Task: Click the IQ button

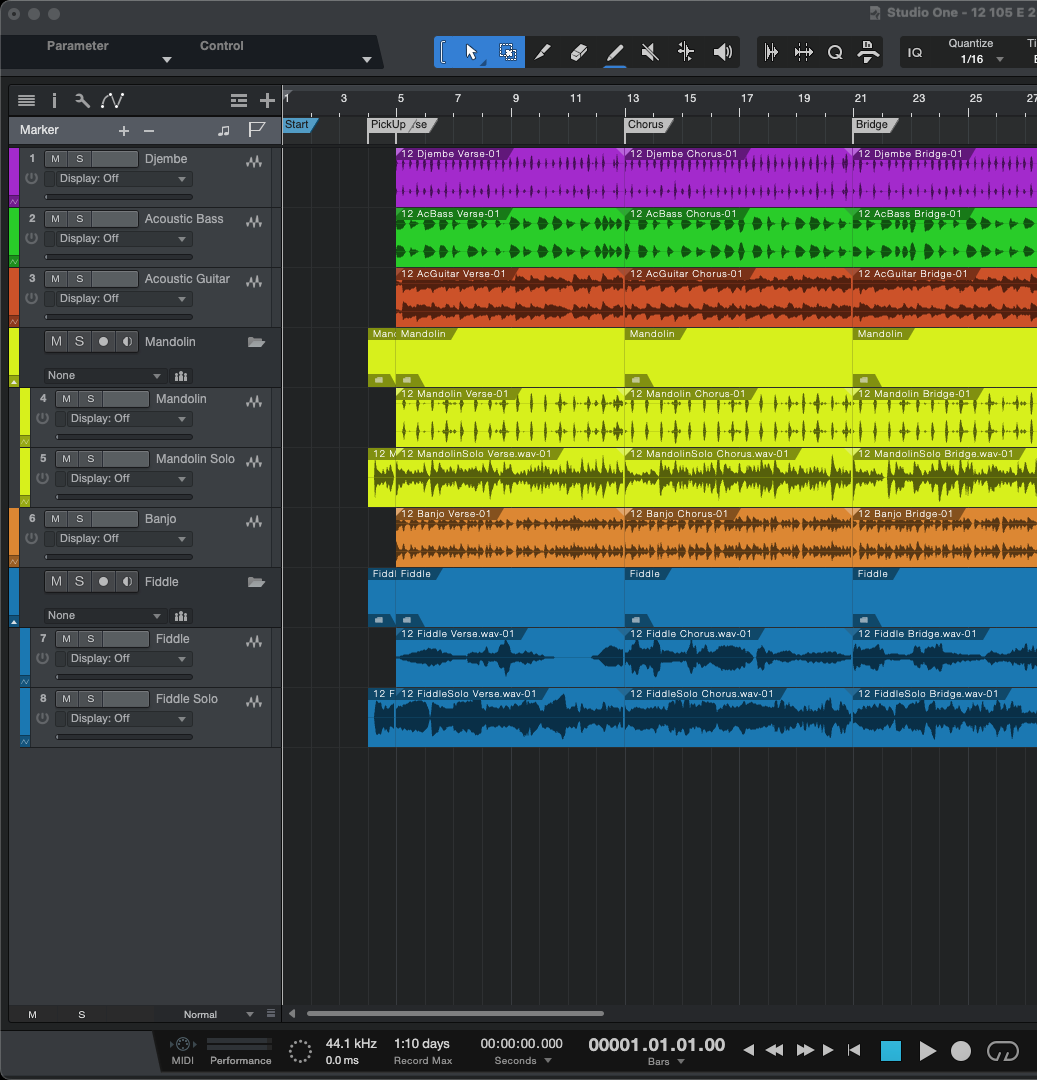Action: pos(915,53)
